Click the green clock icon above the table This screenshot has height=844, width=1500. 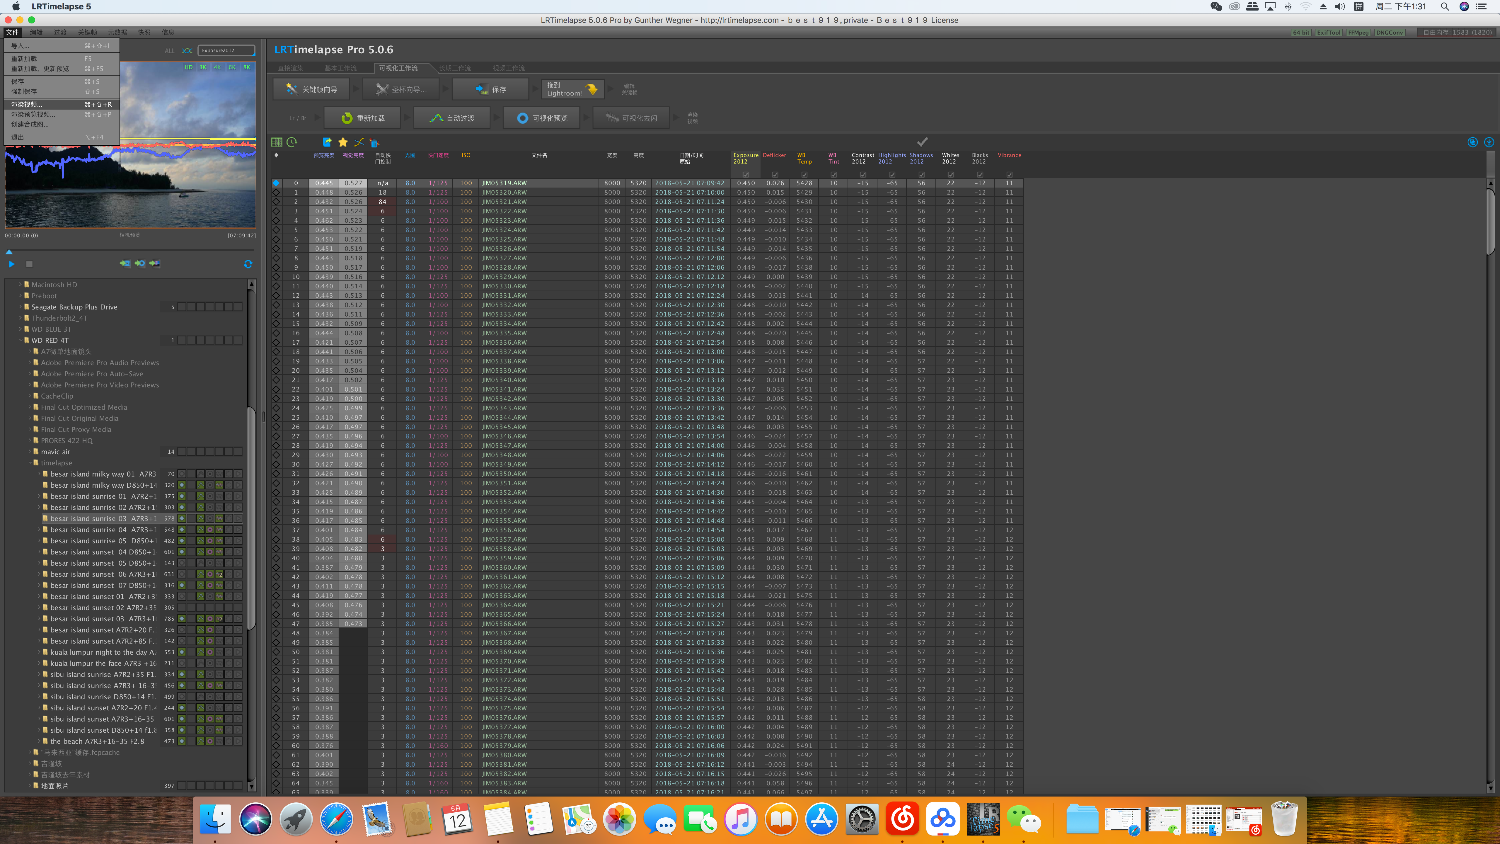[x=292, y=142]
